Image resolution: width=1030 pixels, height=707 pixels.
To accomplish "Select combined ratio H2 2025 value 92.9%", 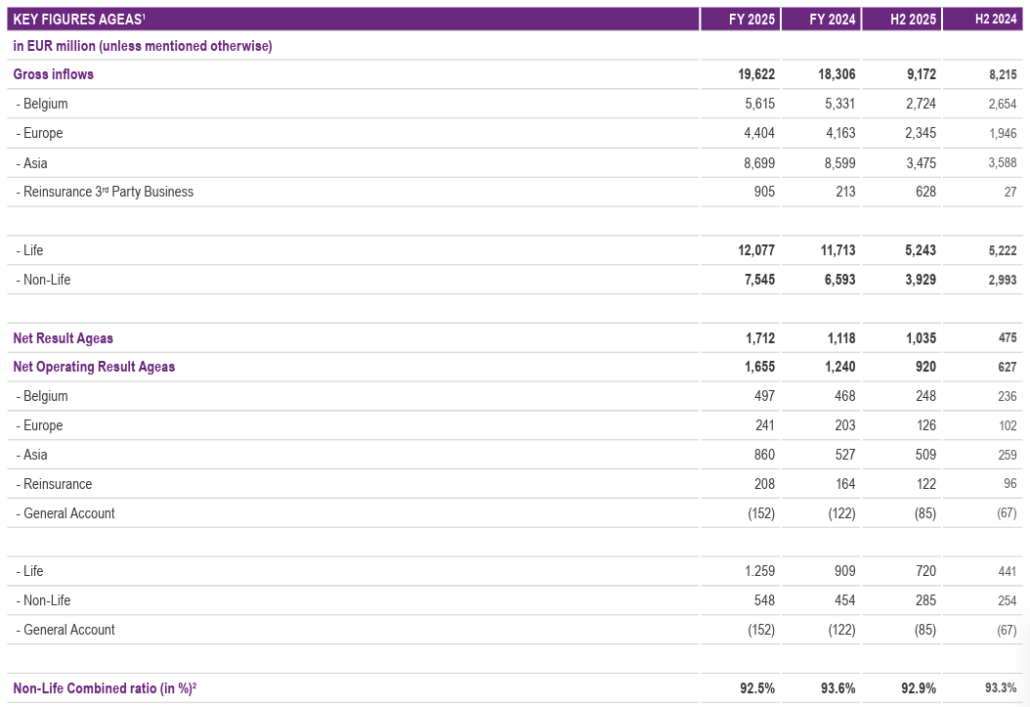I will click(918, 689).
